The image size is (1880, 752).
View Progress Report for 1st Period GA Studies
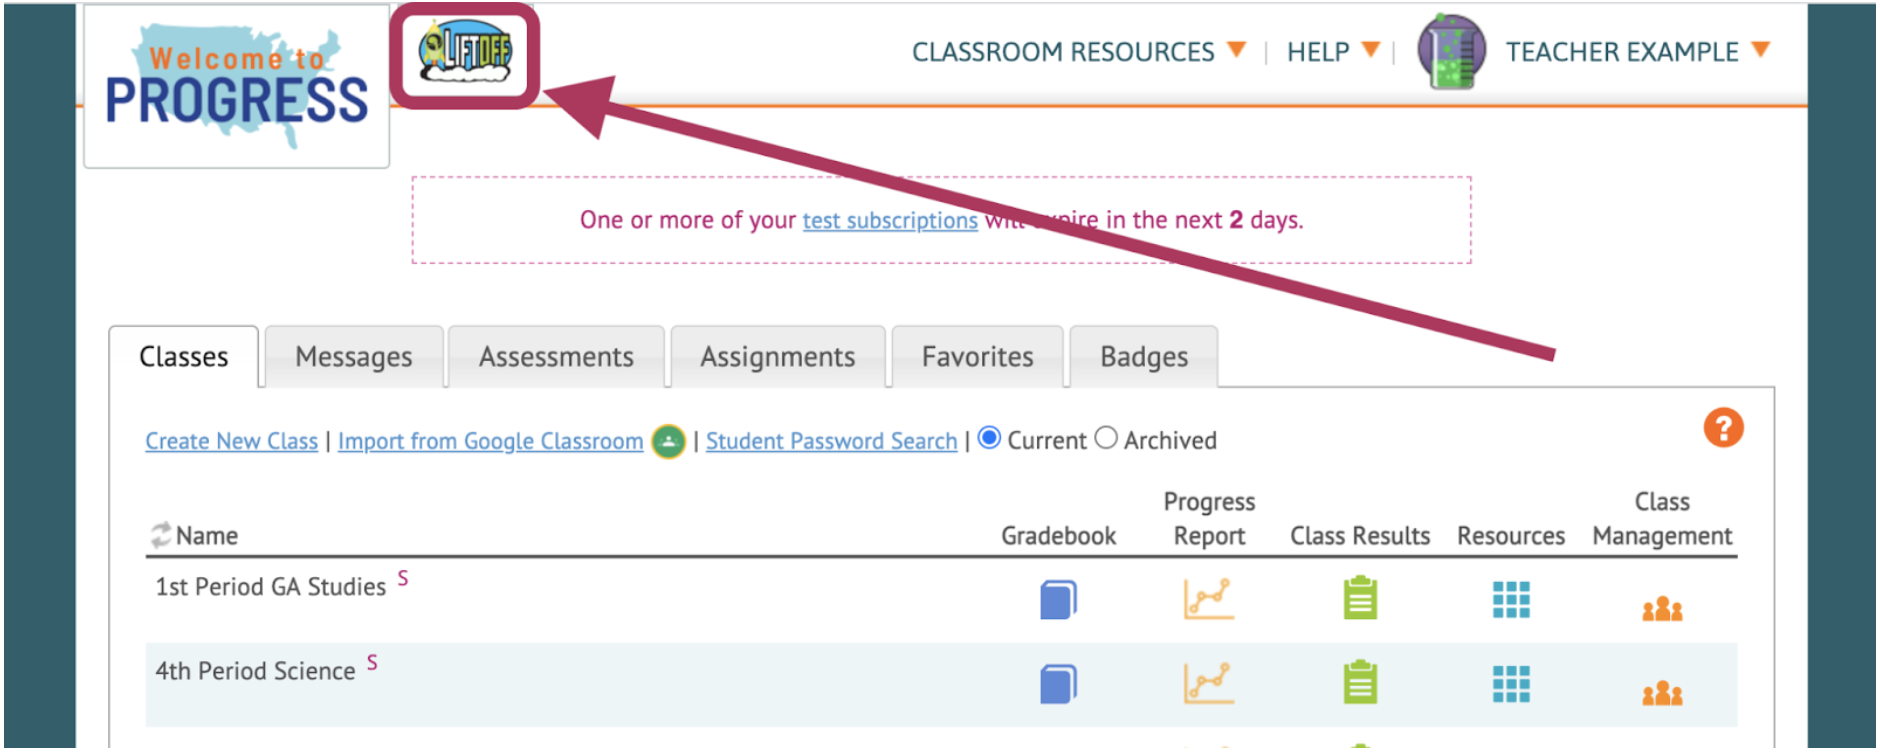click(1209, 599)
